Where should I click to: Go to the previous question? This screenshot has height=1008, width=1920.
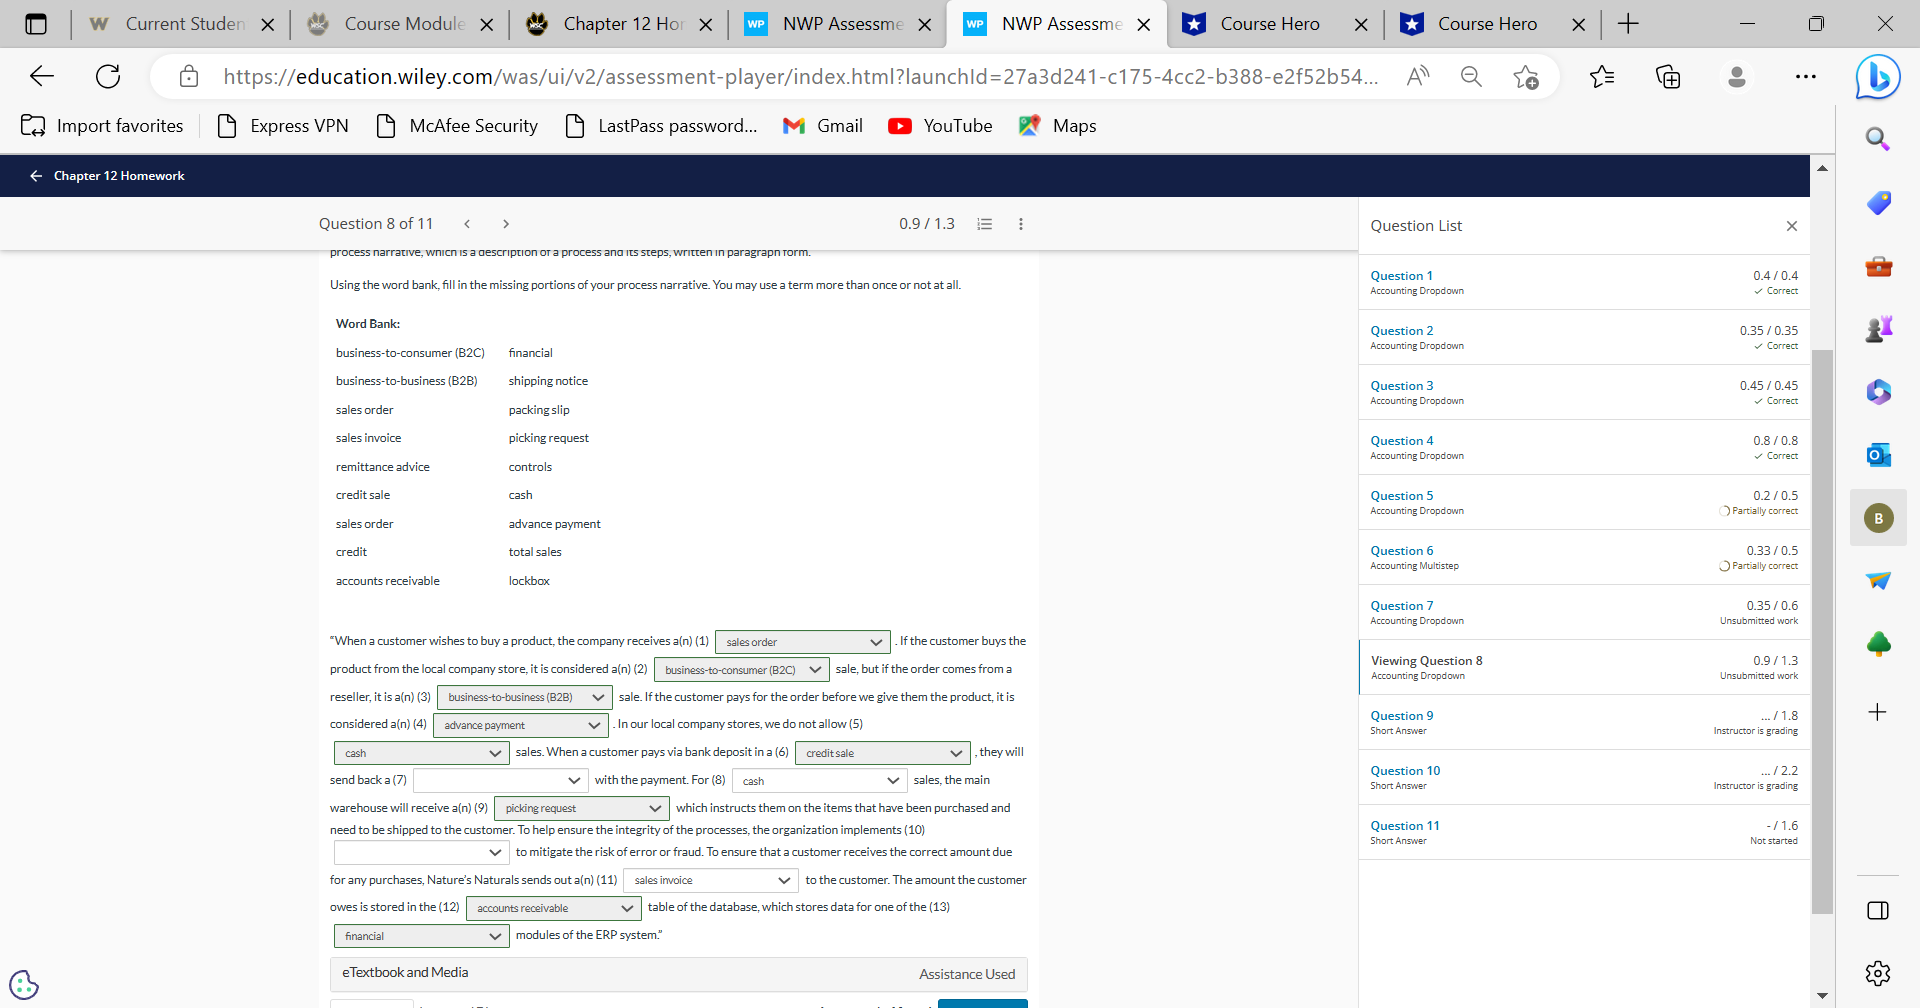467,224
